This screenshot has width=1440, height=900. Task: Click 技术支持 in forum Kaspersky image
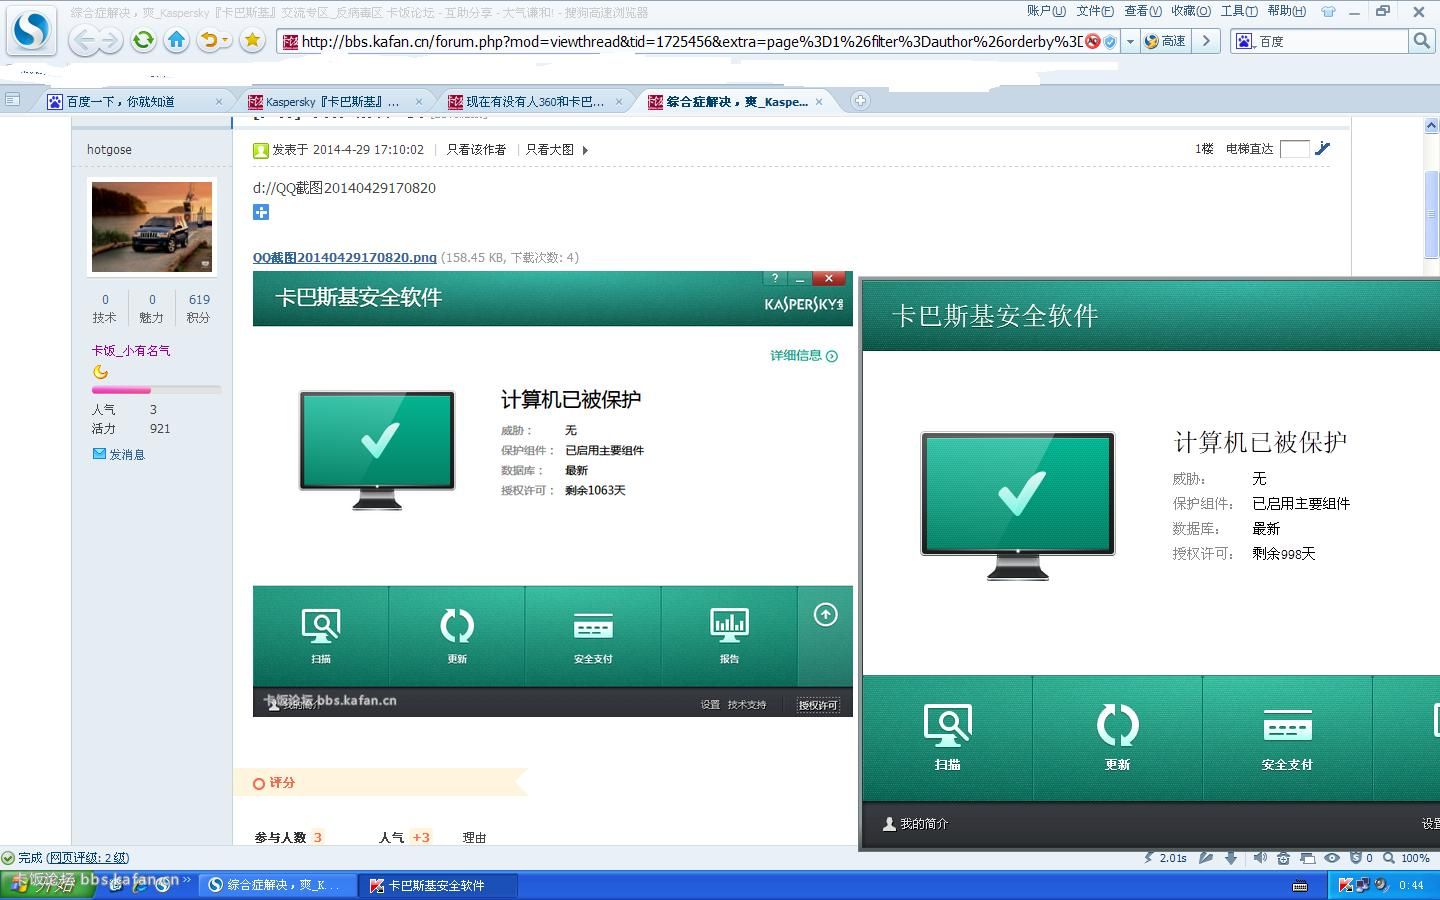(x=747, y=705)
